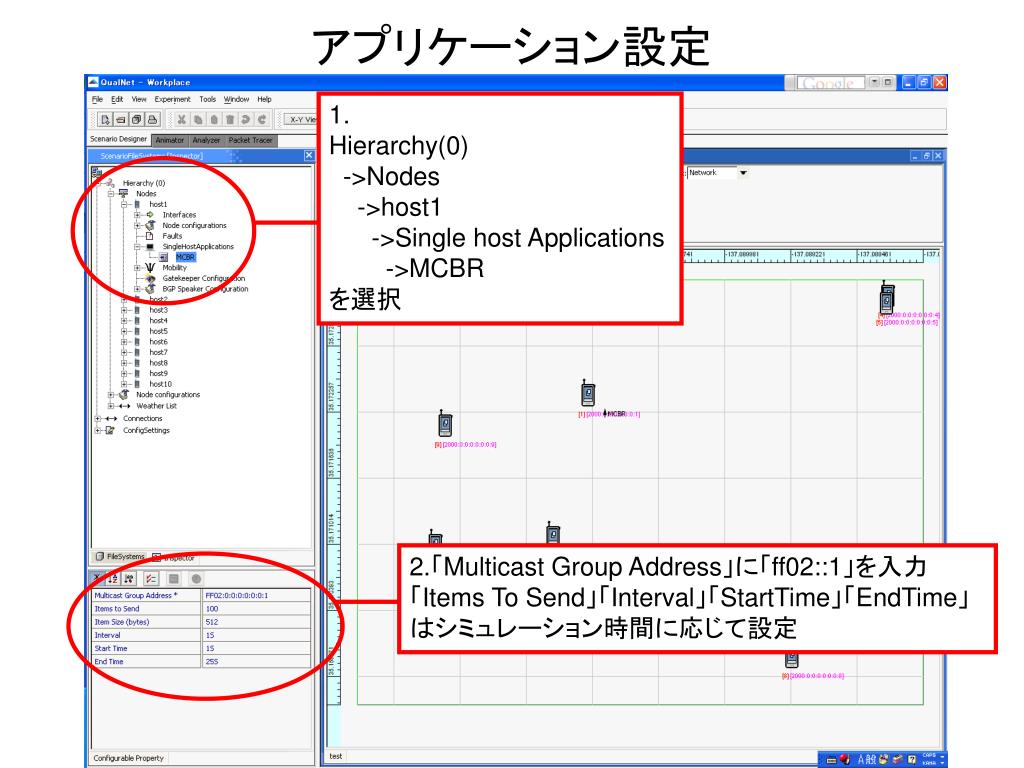Viewport: 1024px width, 768px height.
Task: Select Gatekeeper Configuration tree item
Action: pos(204,278)
